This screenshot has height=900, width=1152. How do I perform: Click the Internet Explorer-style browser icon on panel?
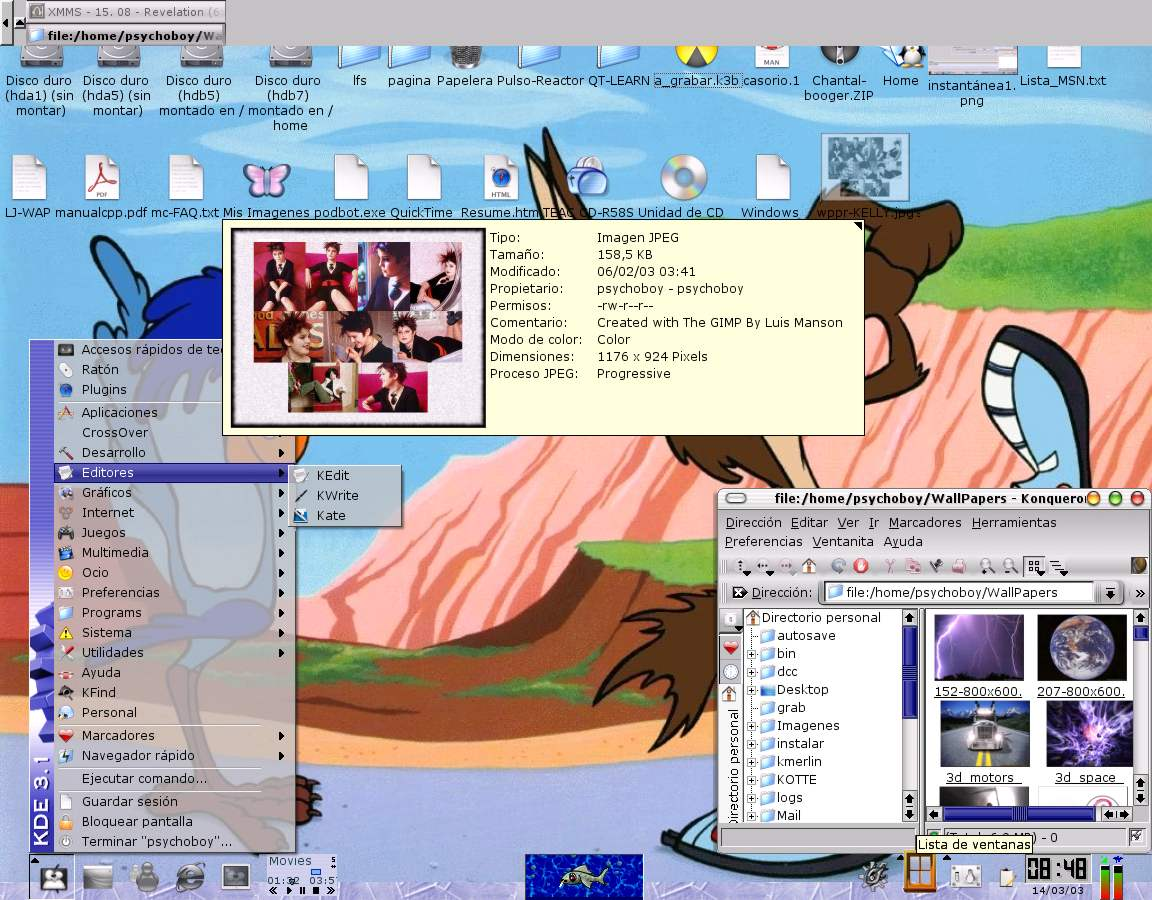point(190,876)
